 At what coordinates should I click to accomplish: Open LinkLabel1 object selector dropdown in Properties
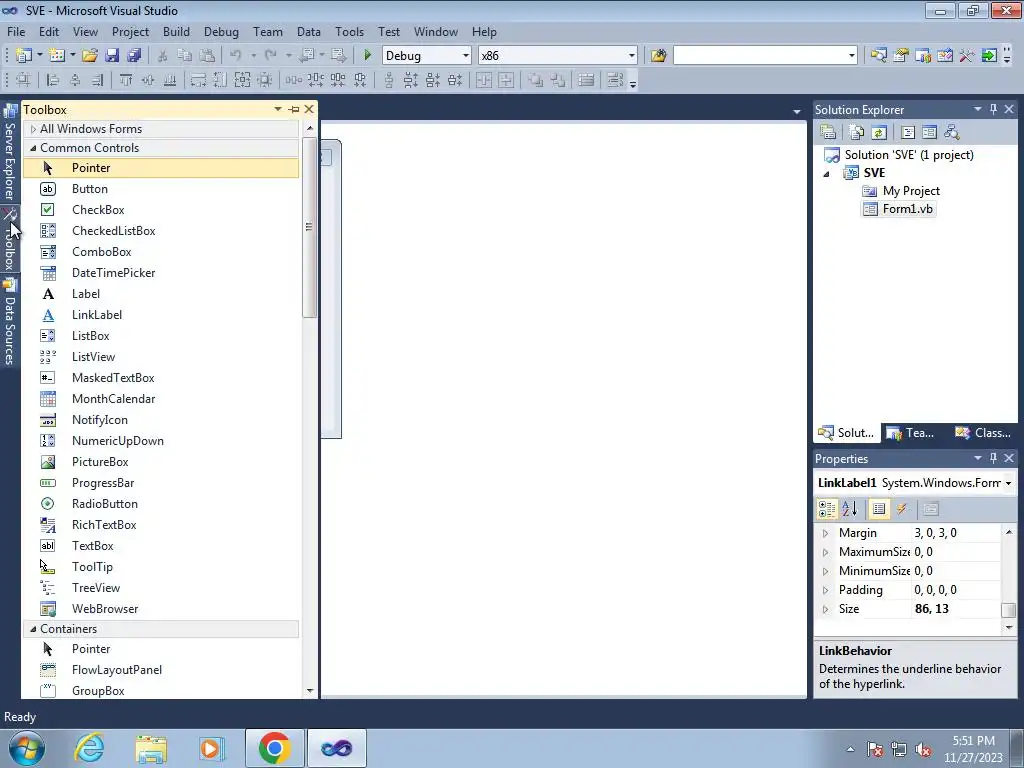[1008, 483]
